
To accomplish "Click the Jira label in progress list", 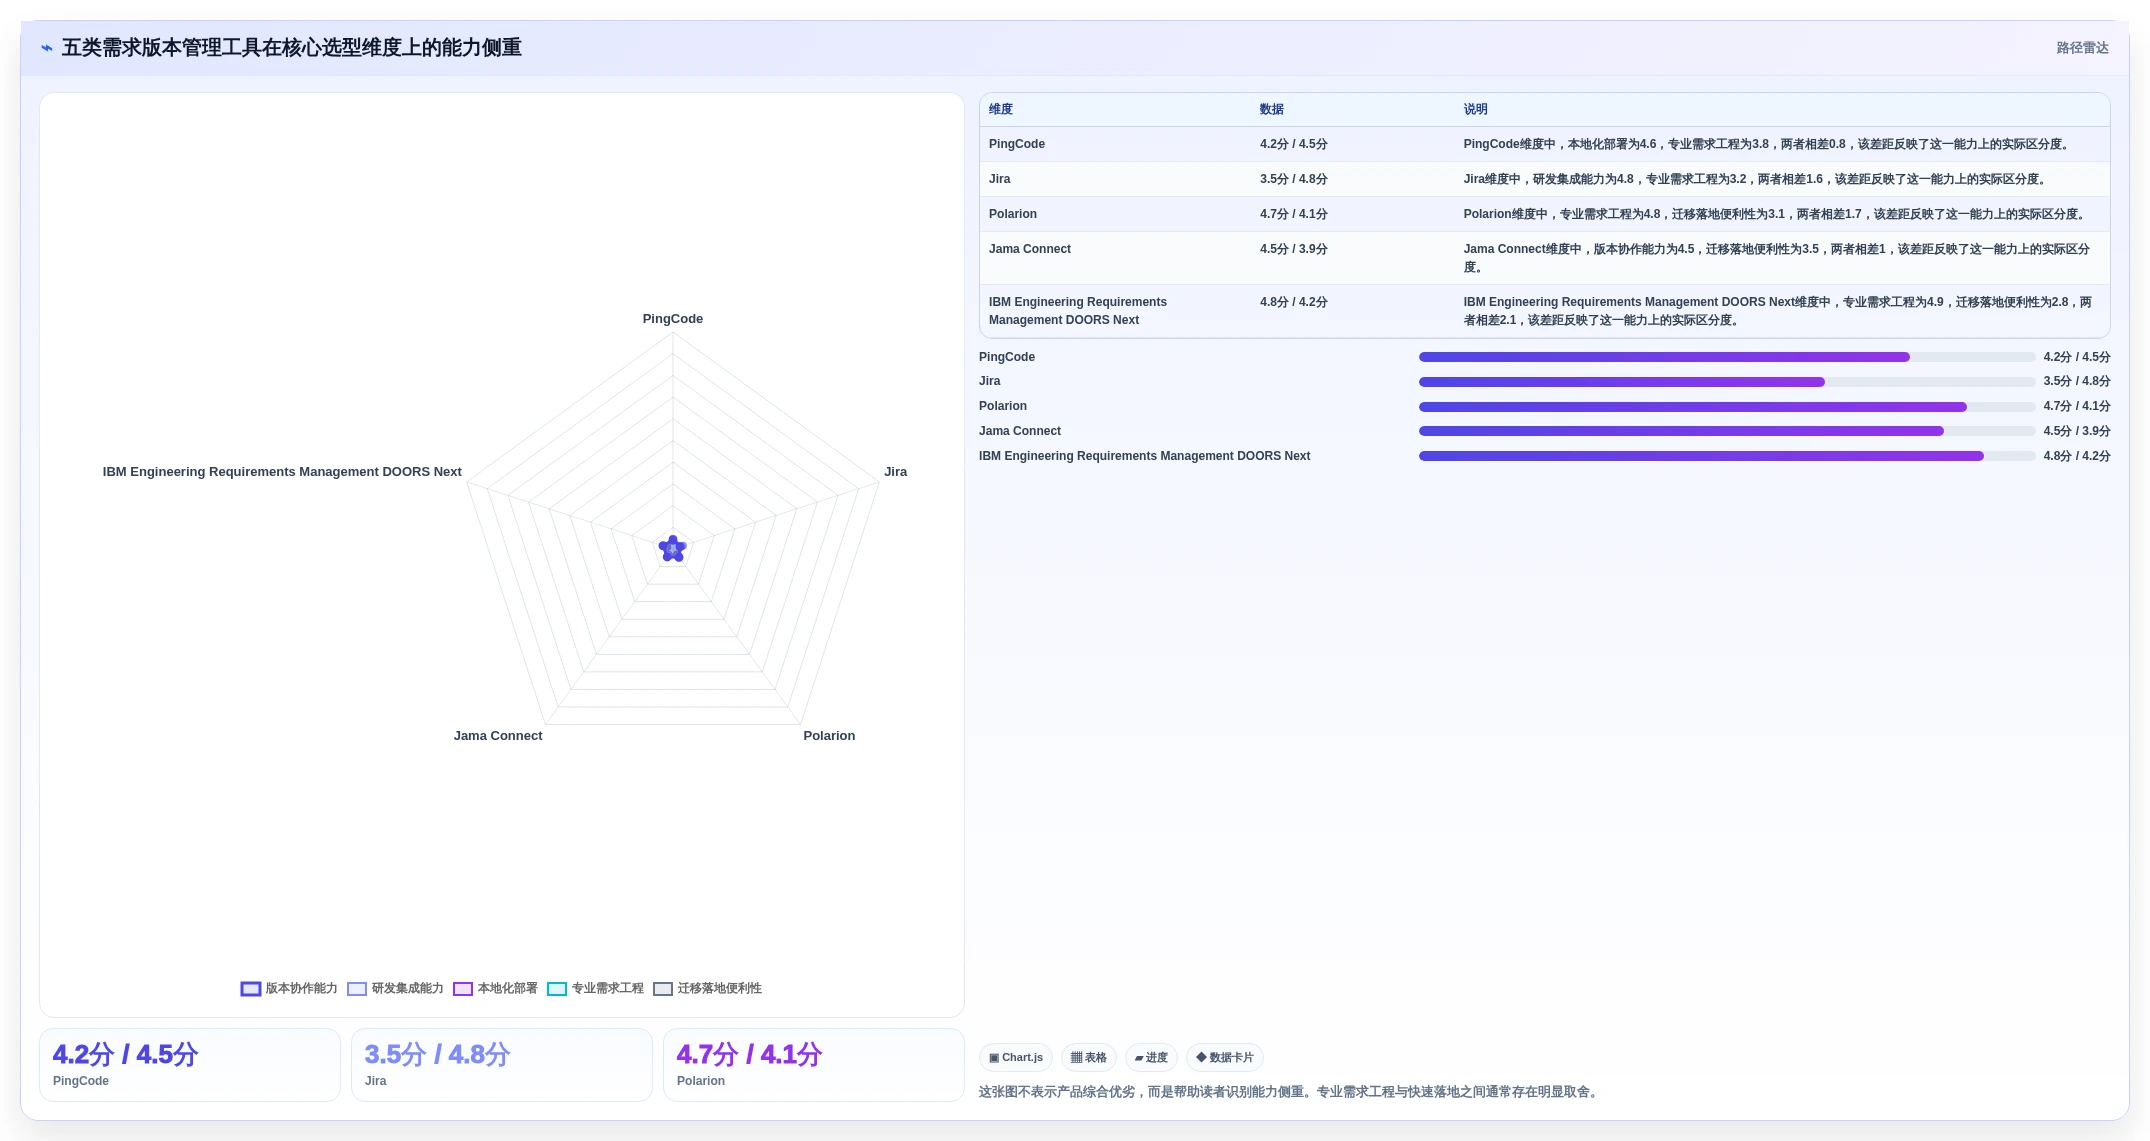I will tap(989, 381).
